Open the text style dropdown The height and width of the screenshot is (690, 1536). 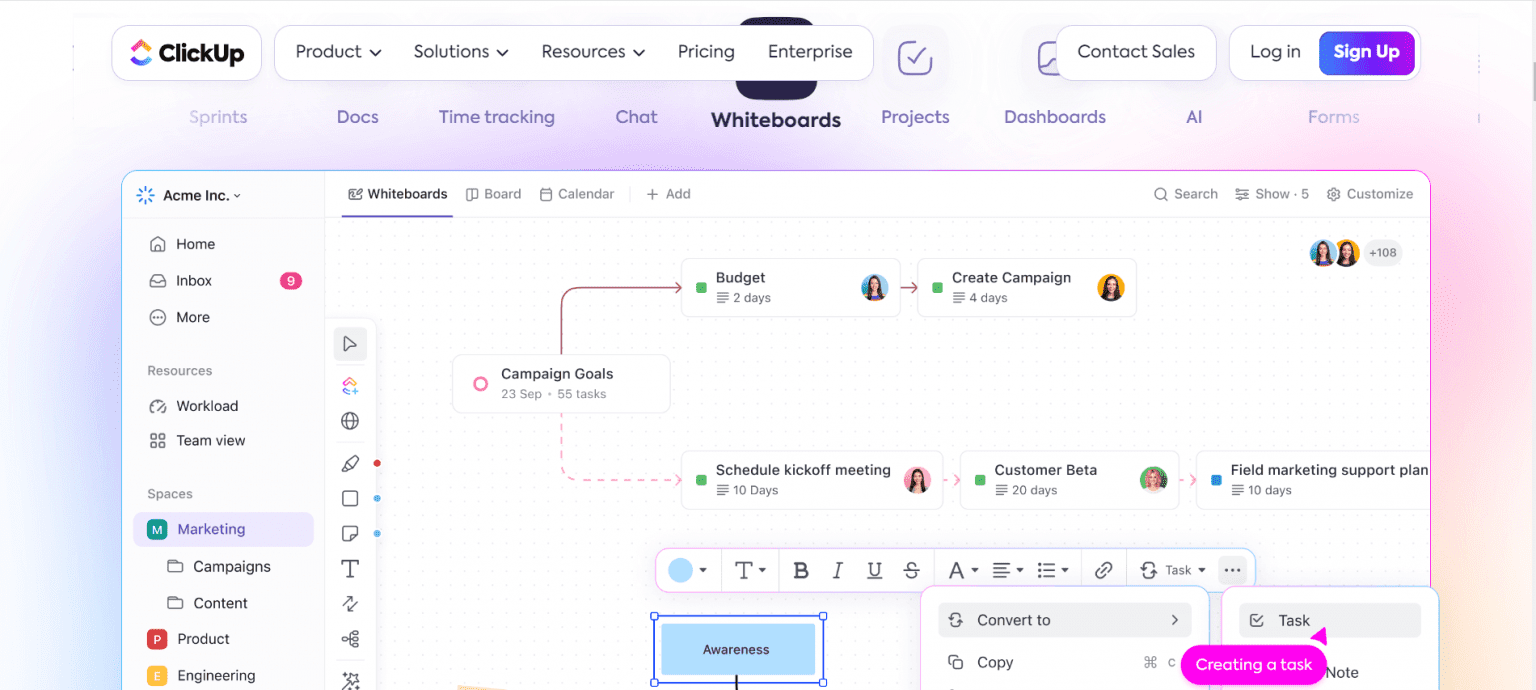pos(750,570)
